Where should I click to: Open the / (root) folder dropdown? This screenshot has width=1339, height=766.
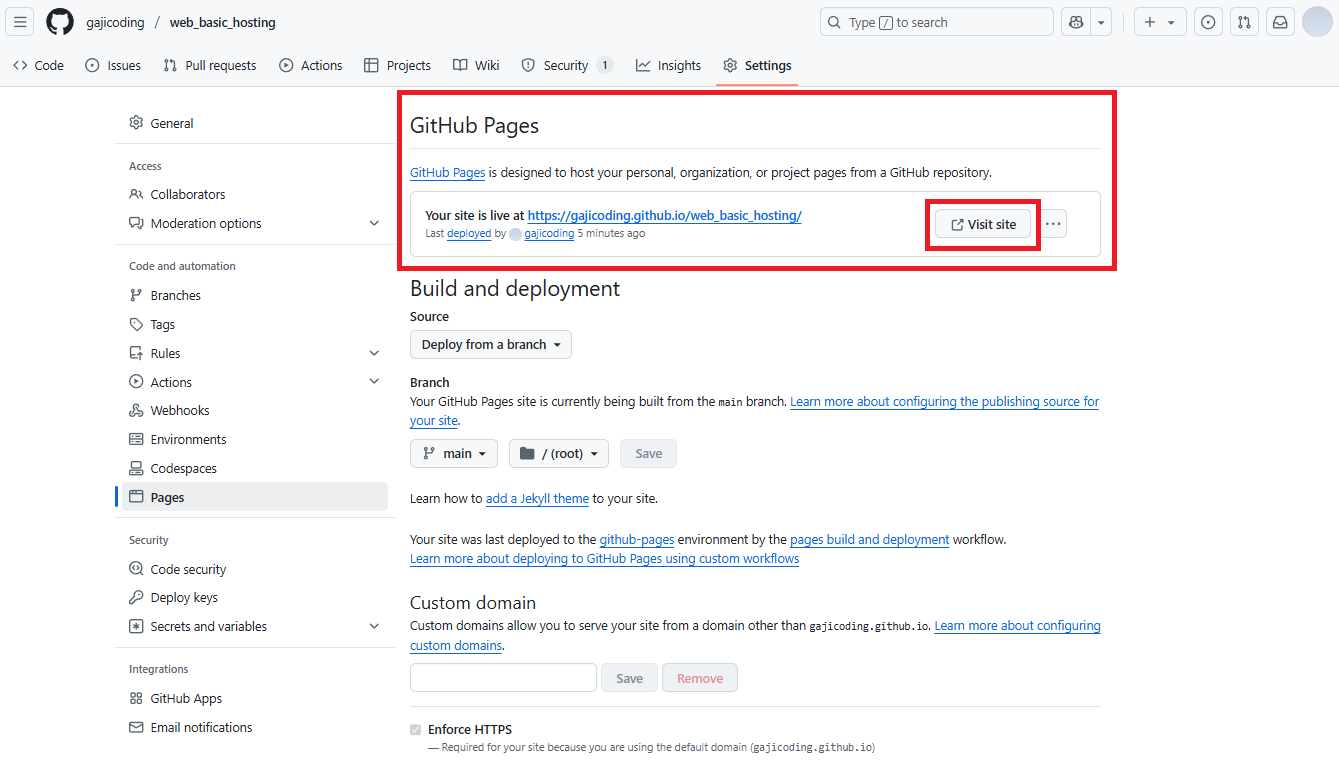[559, 453]
